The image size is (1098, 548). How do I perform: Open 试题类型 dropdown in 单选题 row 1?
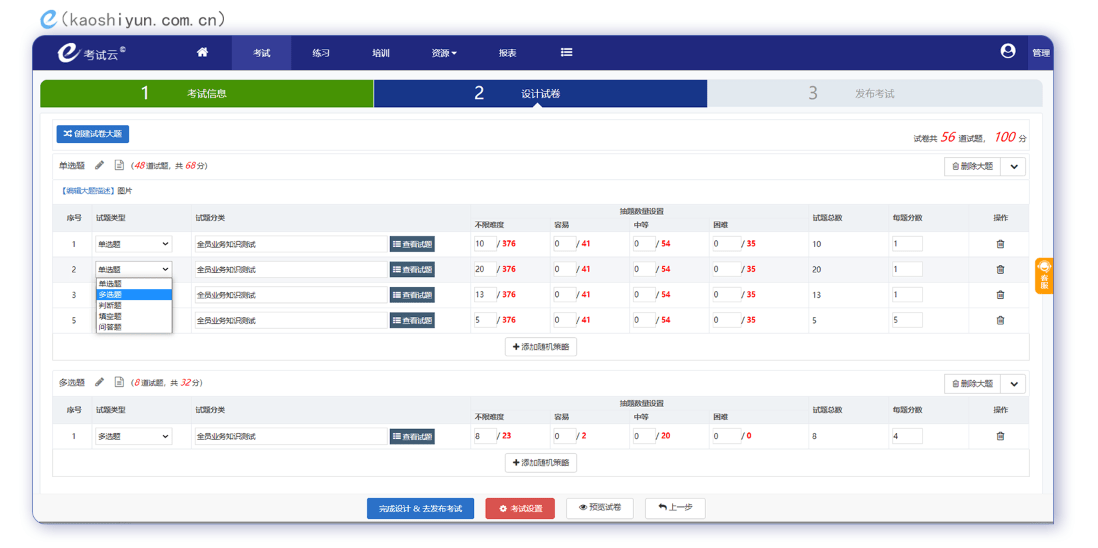click(x=134, y=244)
